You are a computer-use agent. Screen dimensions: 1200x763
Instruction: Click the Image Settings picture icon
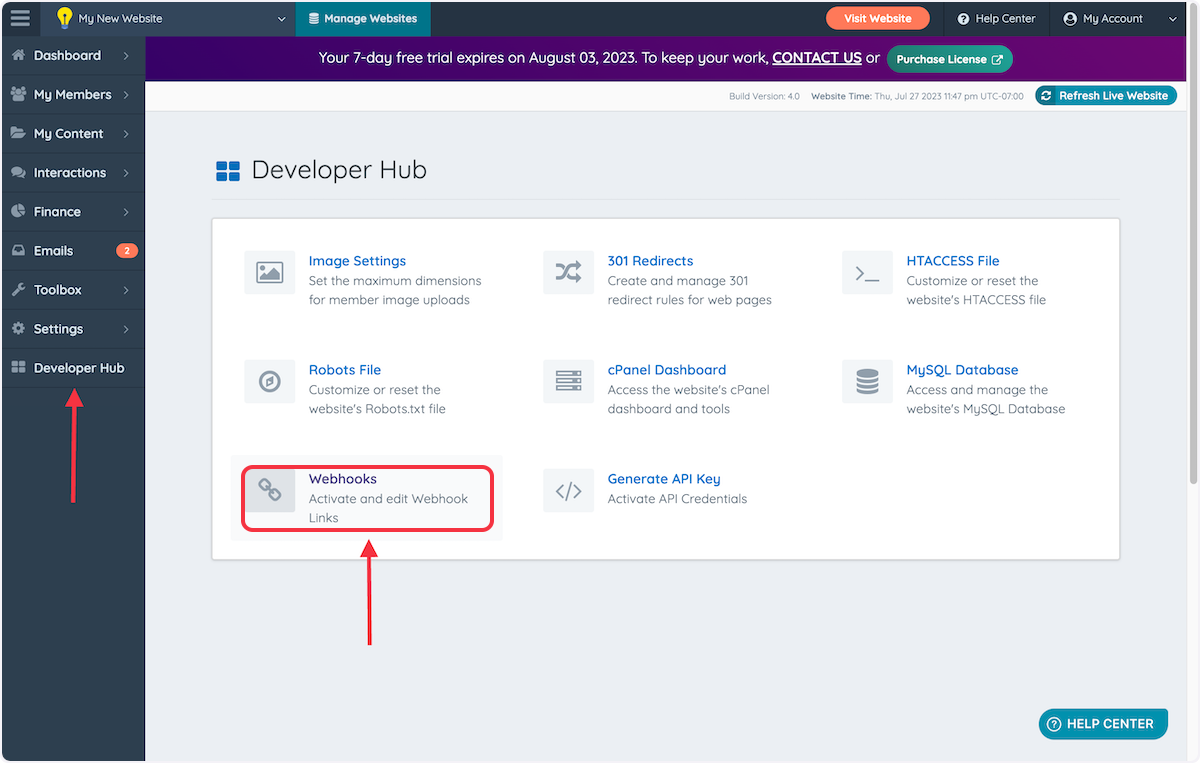270,272
